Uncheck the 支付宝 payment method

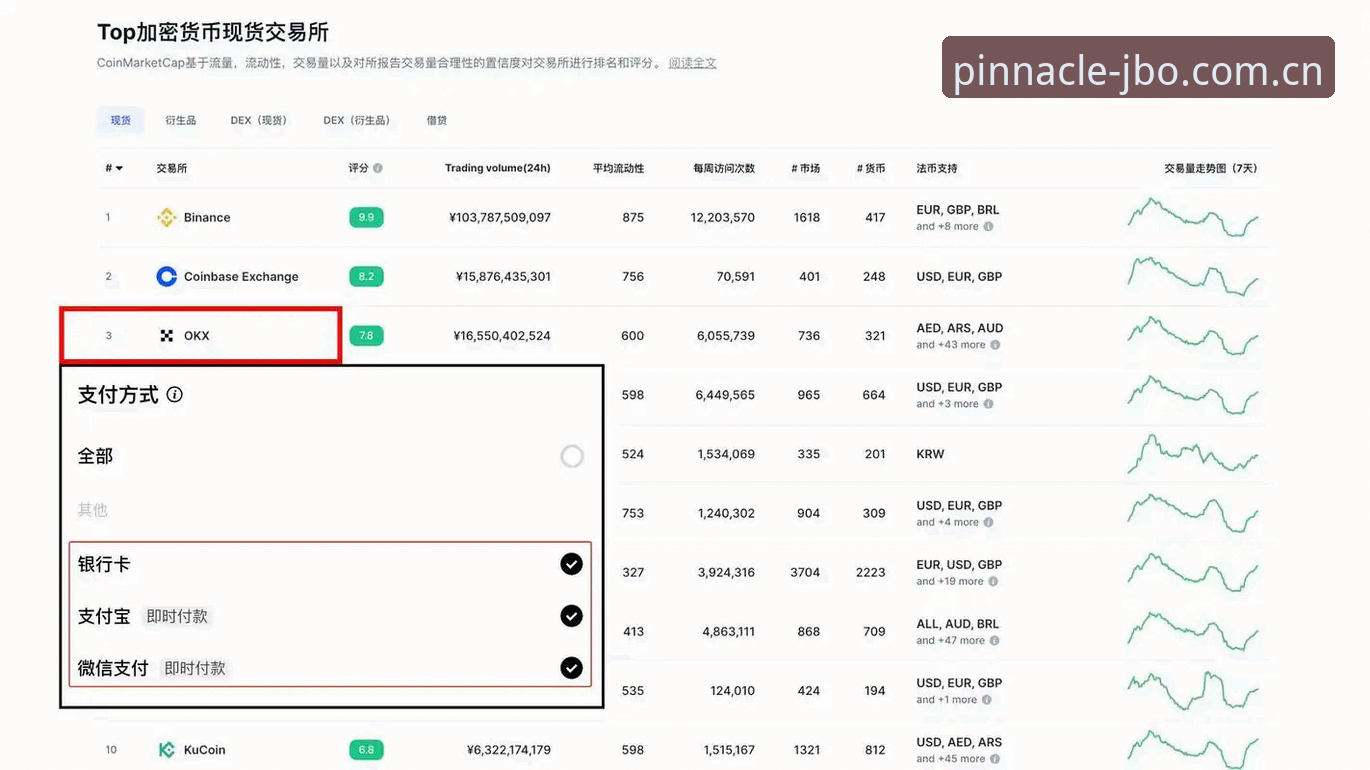coord(572,616)
